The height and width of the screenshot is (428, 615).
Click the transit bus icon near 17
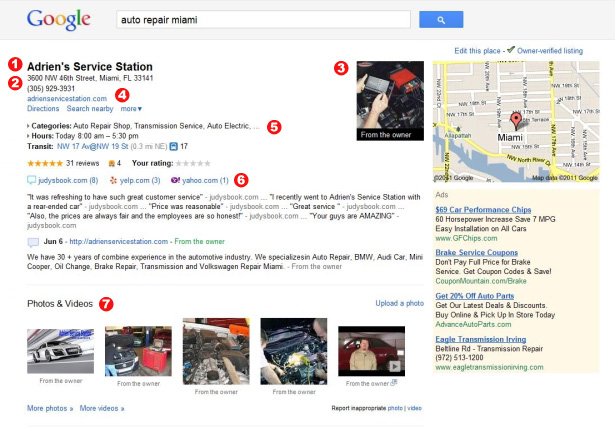pyautogui.click(x=174, y=147)
